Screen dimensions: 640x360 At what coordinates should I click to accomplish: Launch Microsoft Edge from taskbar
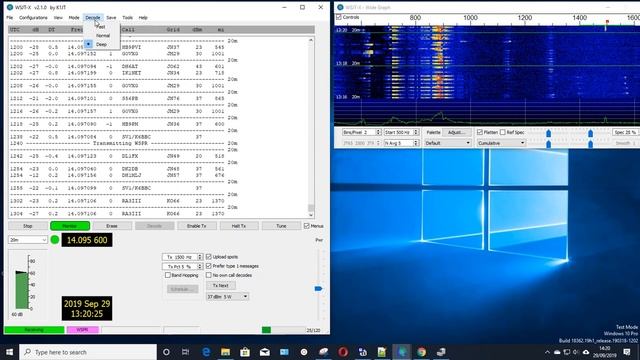[x=206, y=352]
